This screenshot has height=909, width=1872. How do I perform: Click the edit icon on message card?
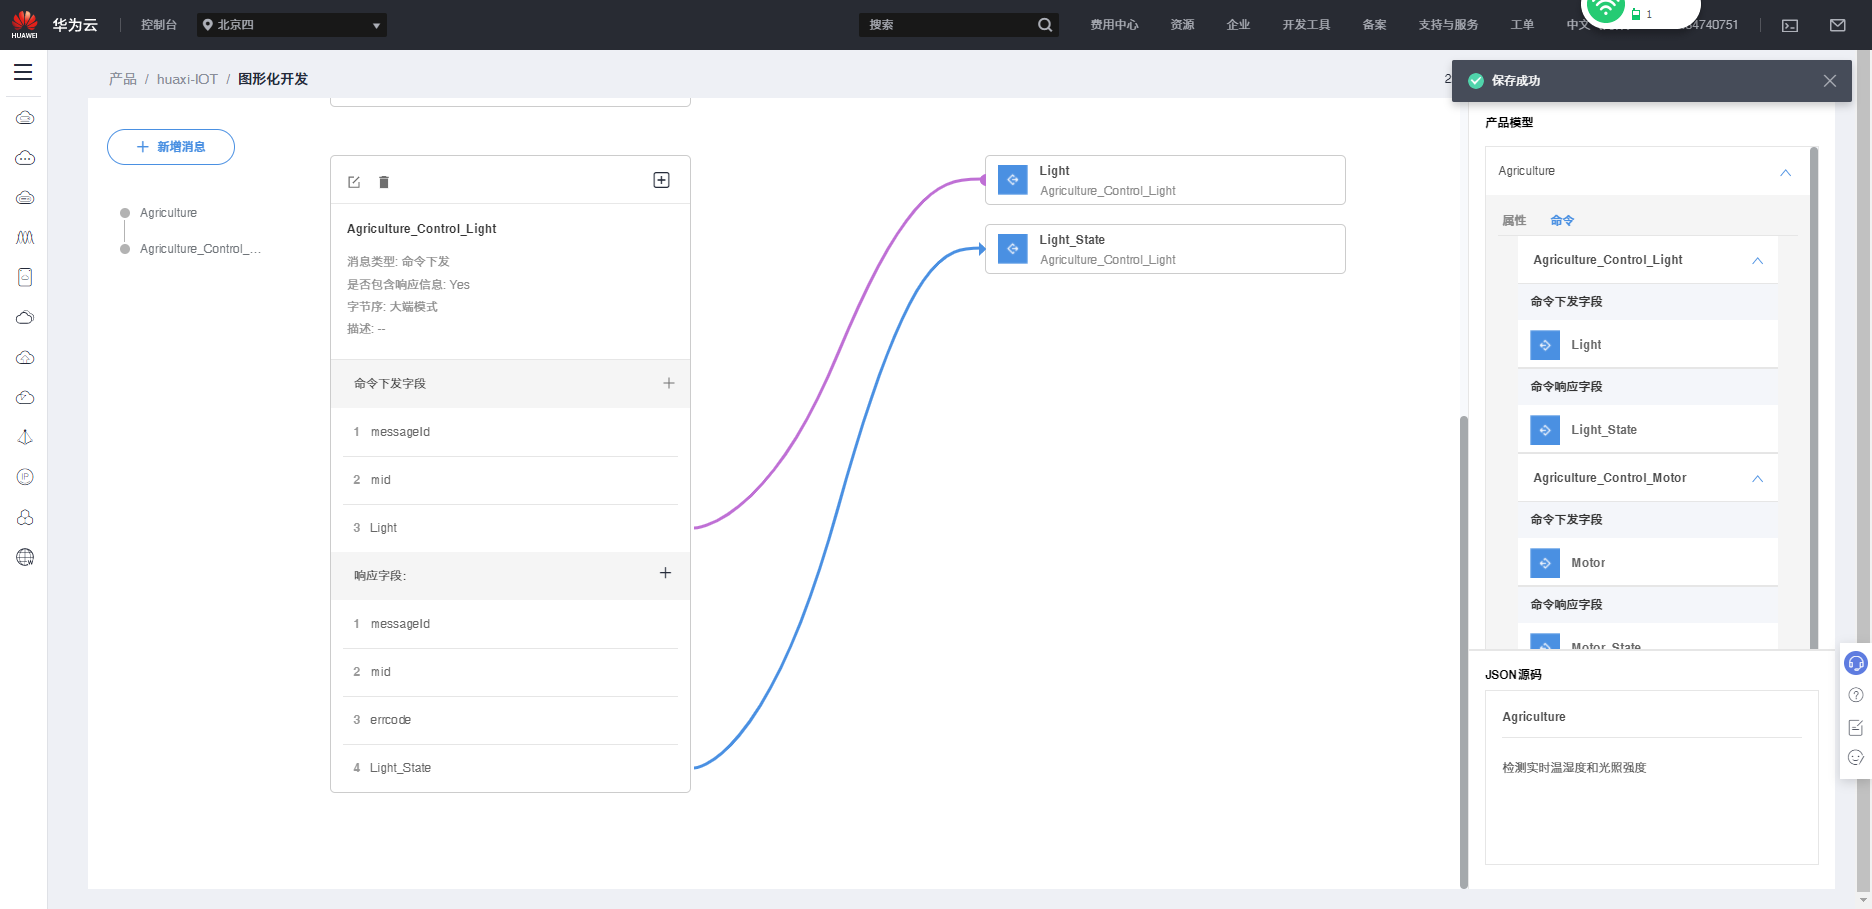pyautogui.click(x=354, y=182)
